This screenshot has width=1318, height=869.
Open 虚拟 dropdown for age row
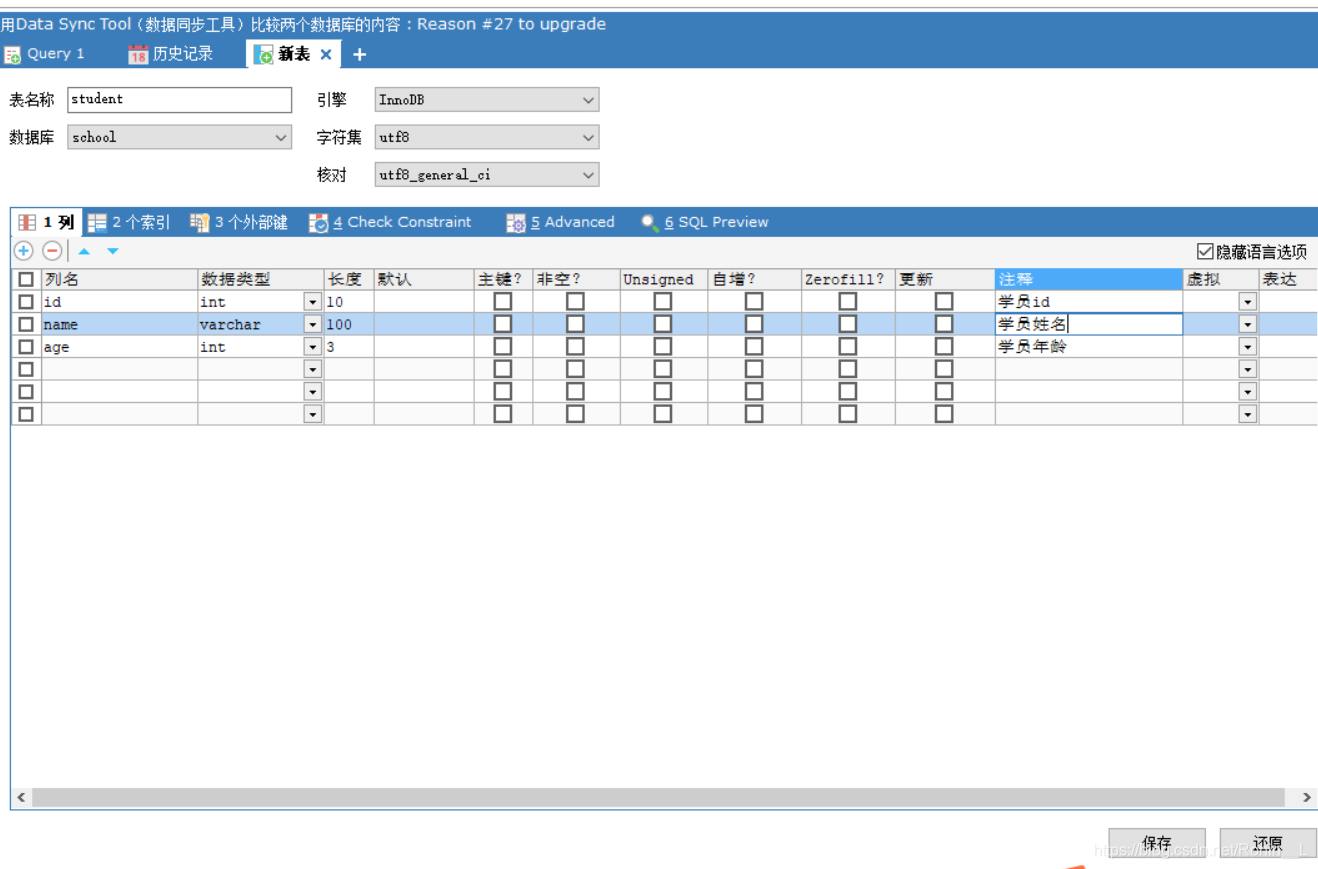coord(1247,346)
